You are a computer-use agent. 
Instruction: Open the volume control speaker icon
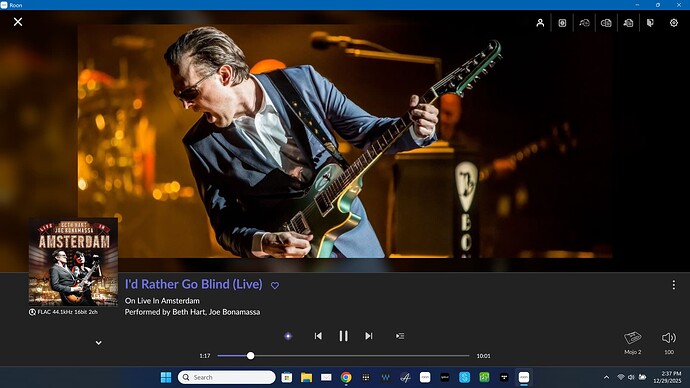(669, 338)
